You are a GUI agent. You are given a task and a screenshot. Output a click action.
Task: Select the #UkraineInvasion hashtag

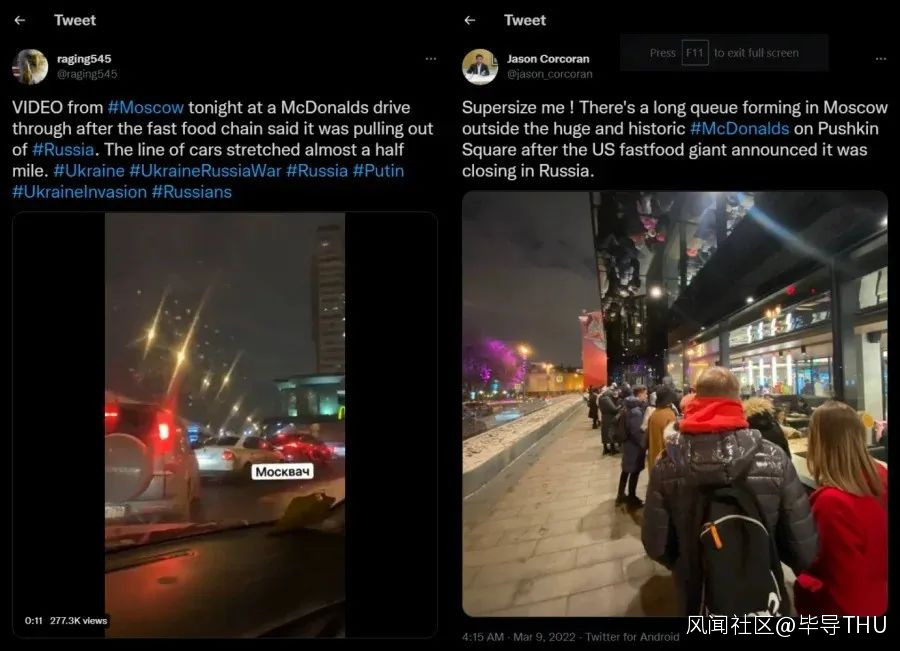pyautogui.click(x=80, y=192)
